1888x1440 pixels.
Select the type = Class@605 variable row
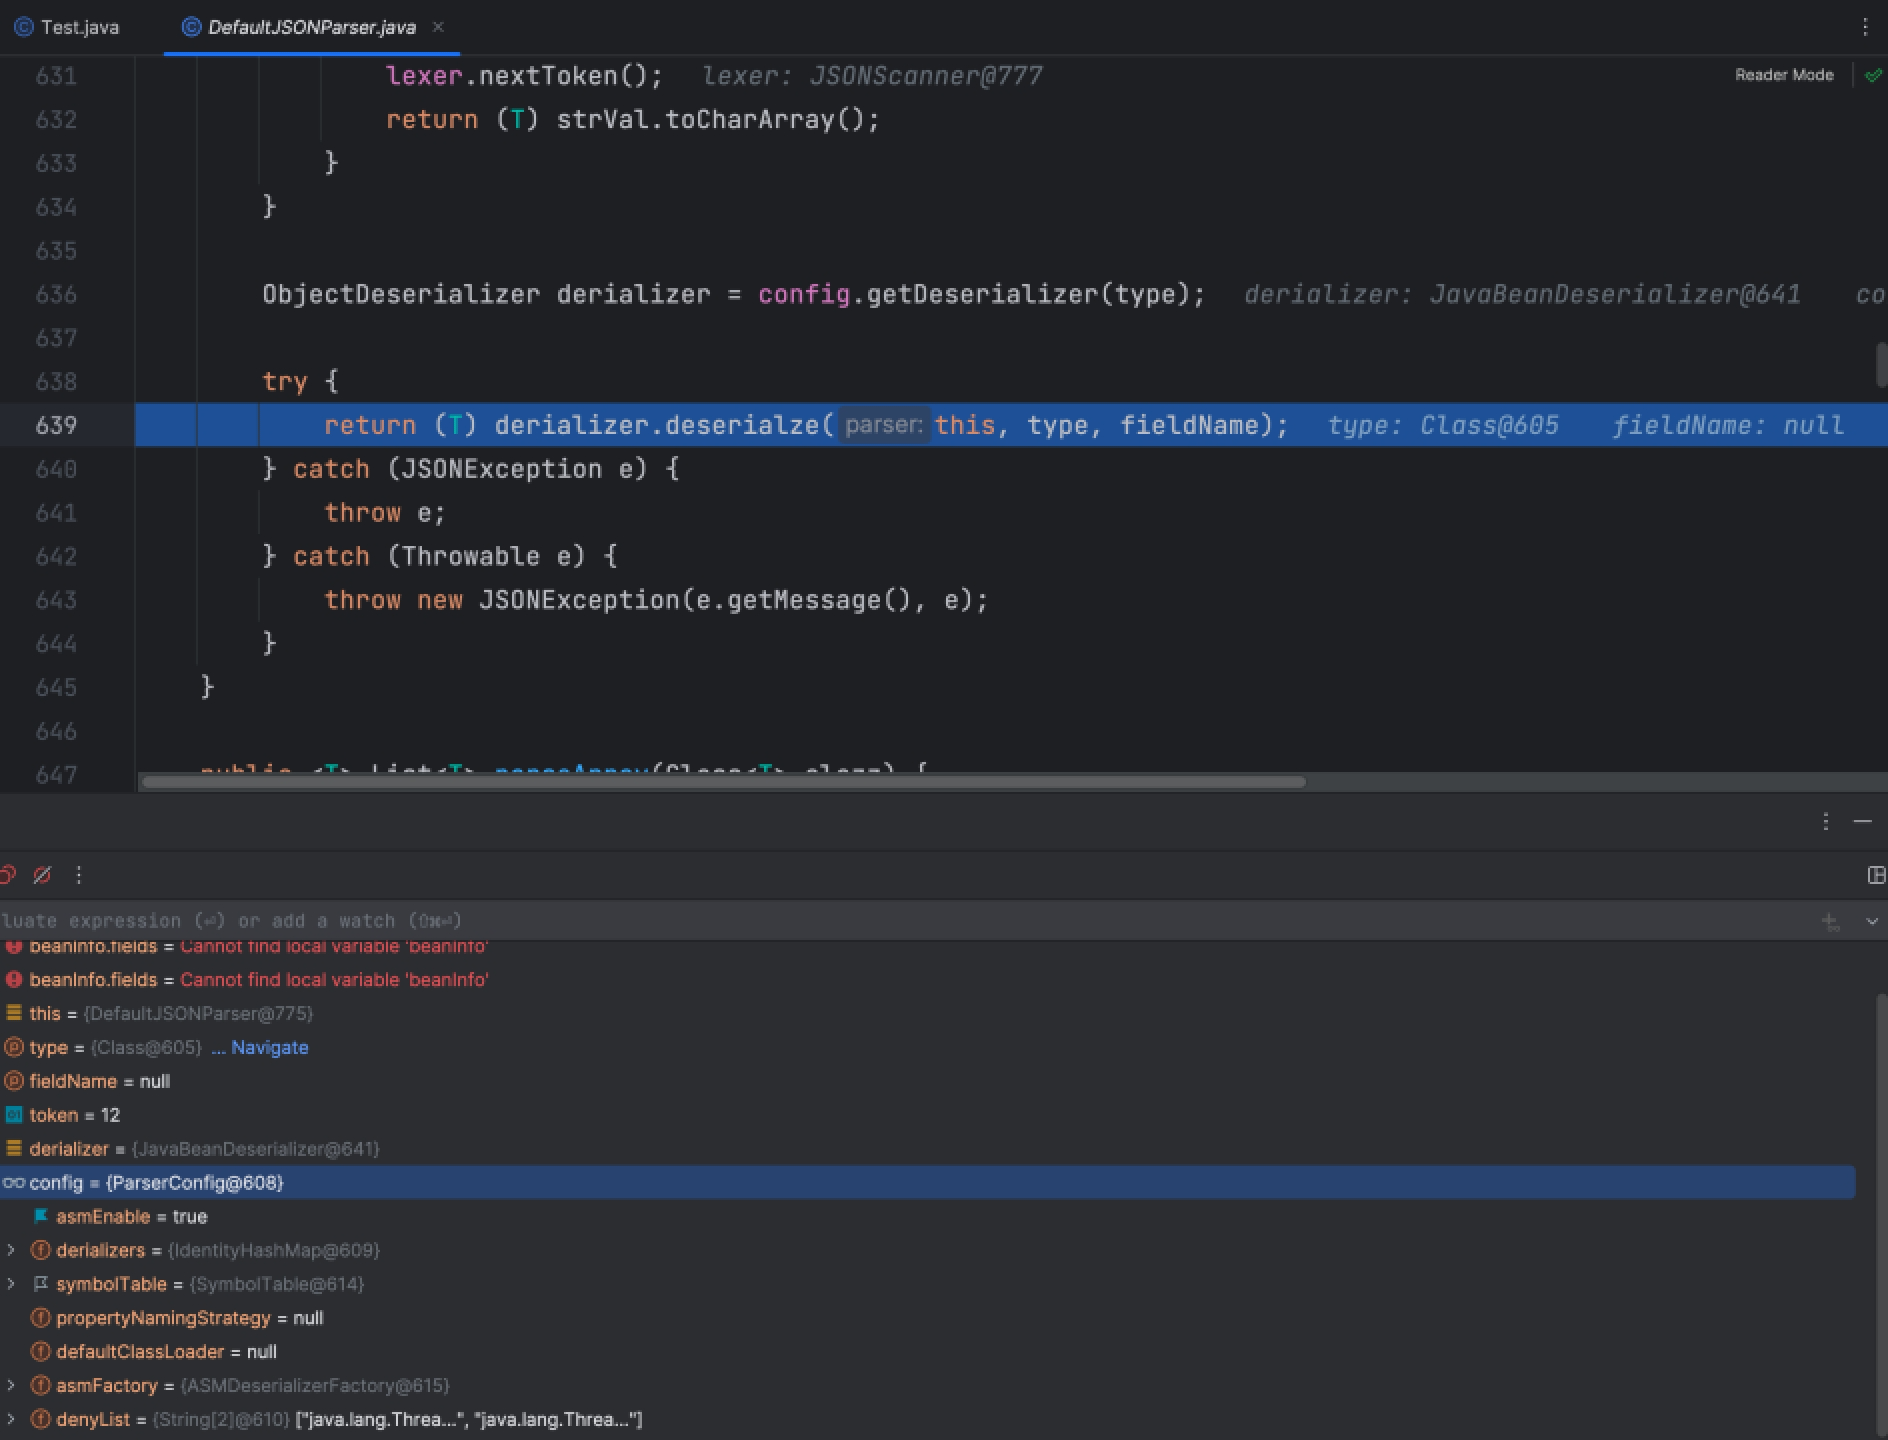(x=928, y=1047)
